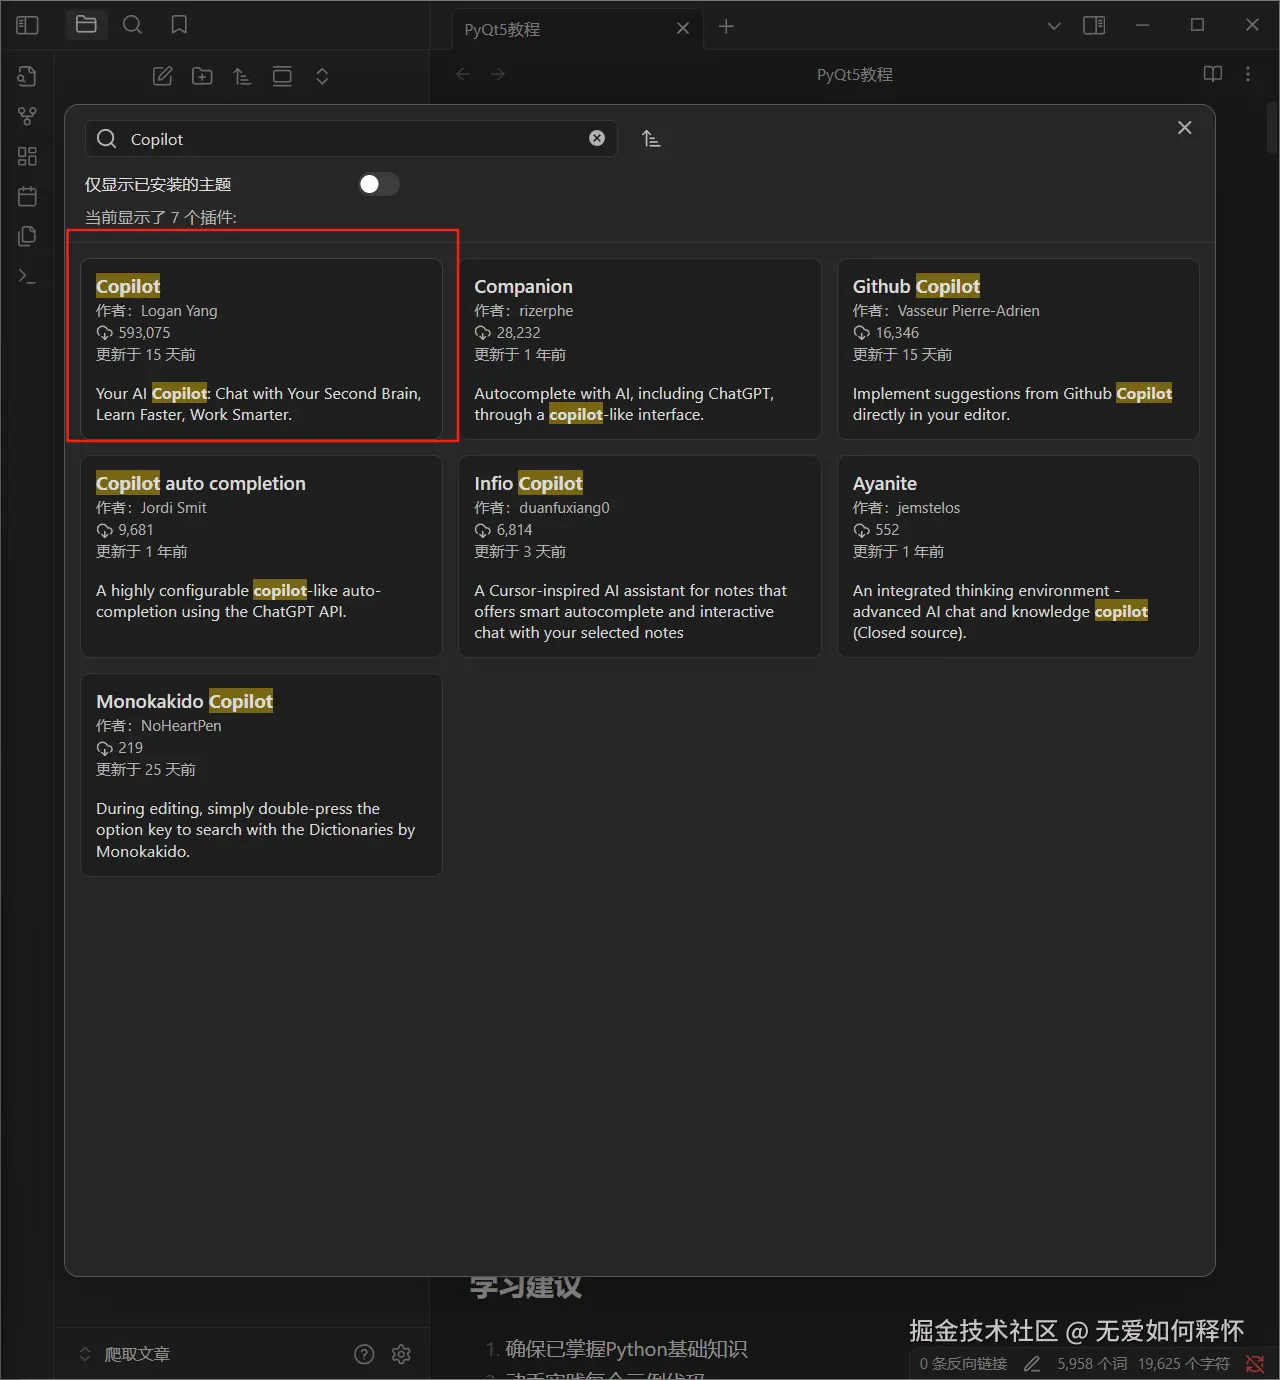Open settings gear icon
The width and height of the screenshot is (1280, 1380).
point(402,1354)
